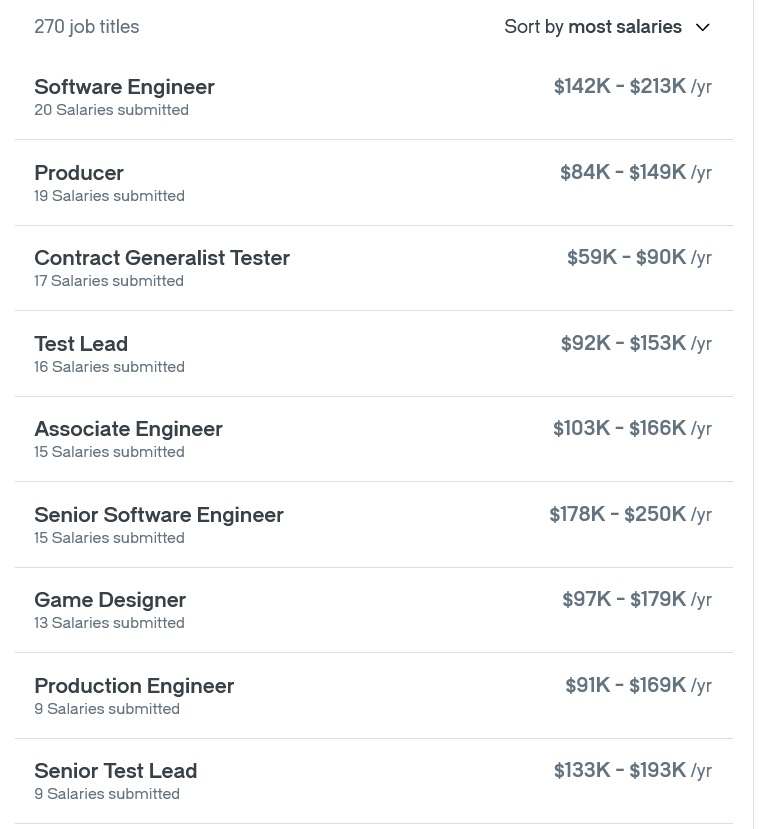Click "20 Salaries submitted" under Software Engineer
Screen dimensions: 767x829
click(111, 110)
